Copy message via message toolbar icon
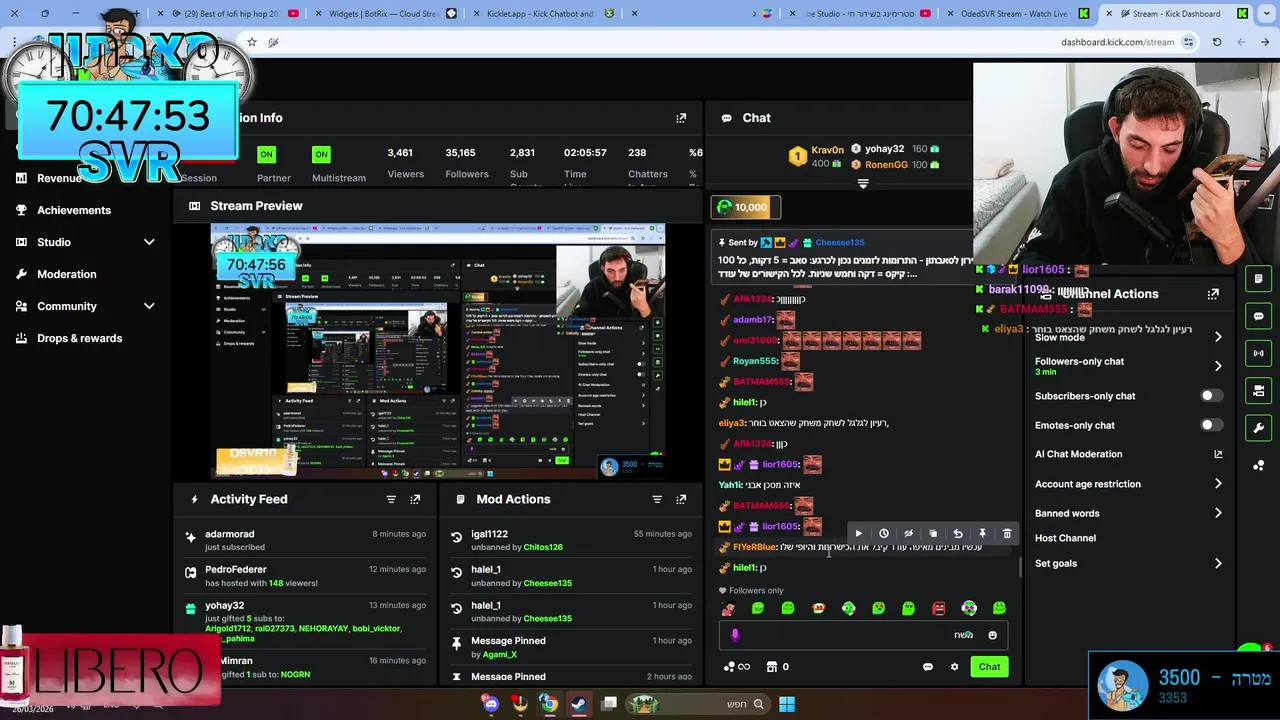This screenshot has height=720, width=1280. [933, 534]
